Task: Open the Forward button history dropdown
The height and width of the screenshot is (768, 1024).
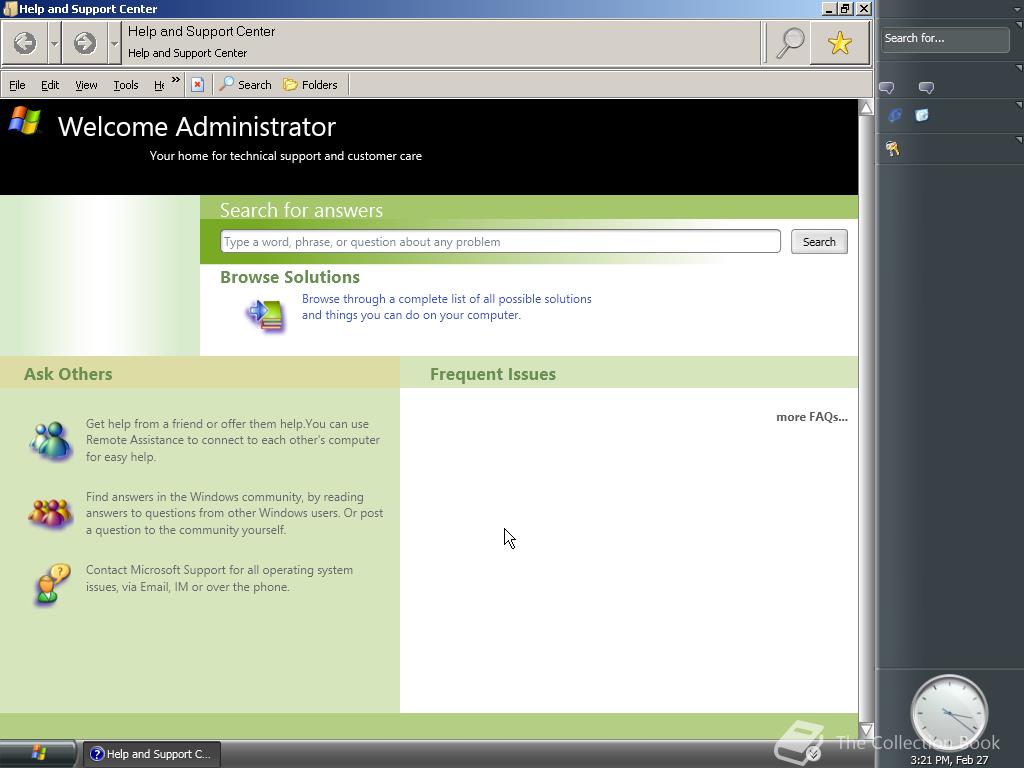Action: pyautogui.click(x=114, y=43)
